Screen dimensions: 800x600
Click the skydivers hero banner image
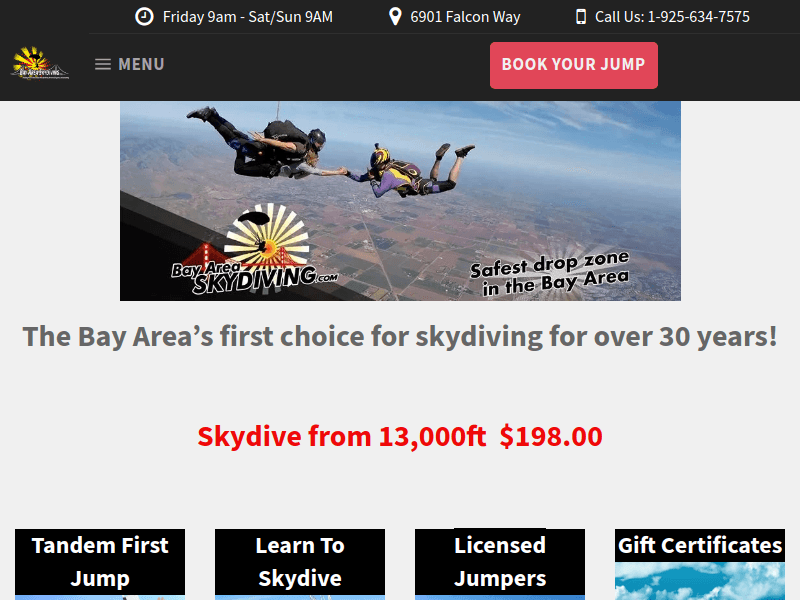point(400,201)
